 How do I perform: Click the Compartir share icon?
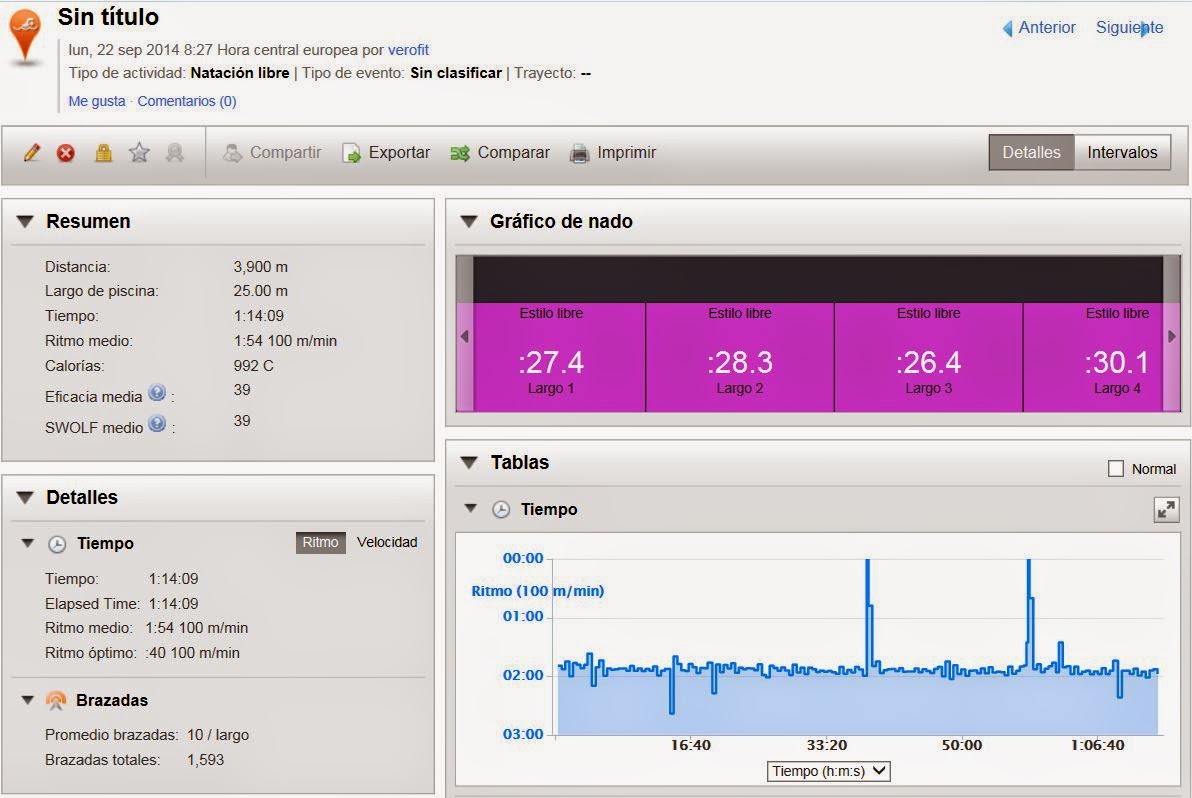[232, 153]
